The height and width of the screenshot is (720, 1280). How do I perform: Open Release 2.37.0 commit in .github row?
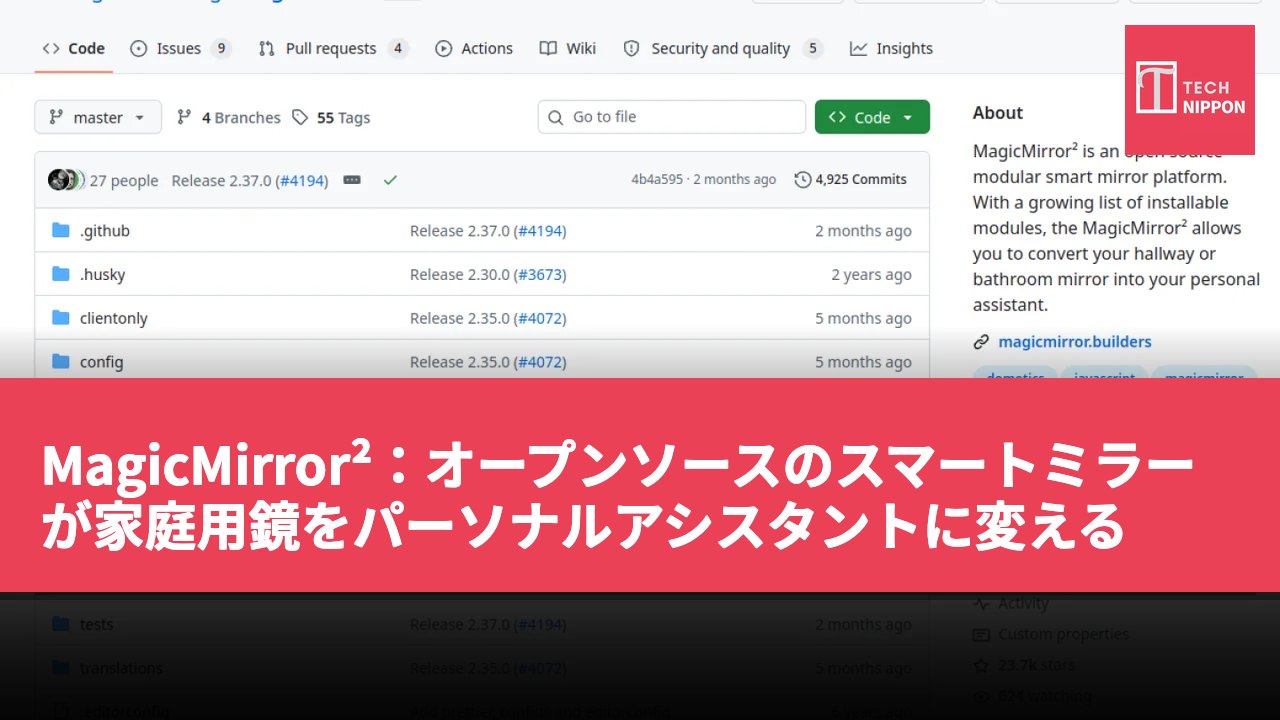460,231
